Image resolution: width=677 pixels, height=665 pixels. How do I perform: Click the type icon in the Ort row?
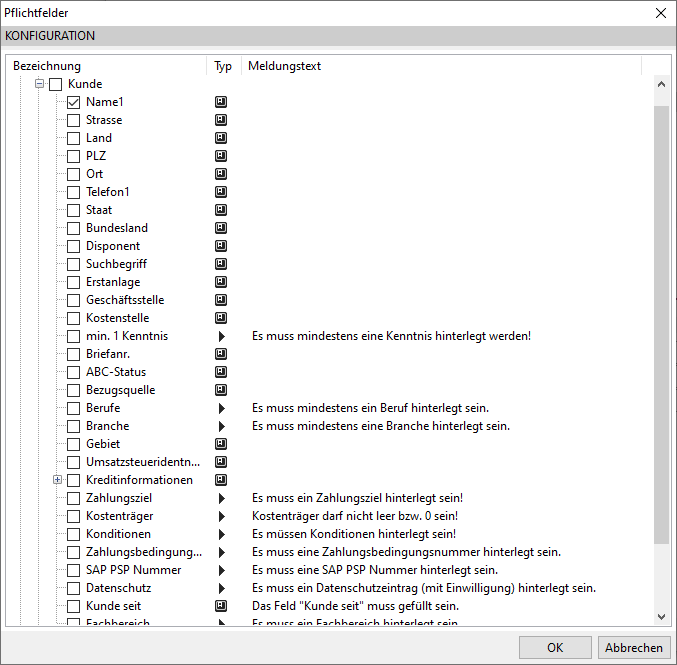(x=221, y=174)
